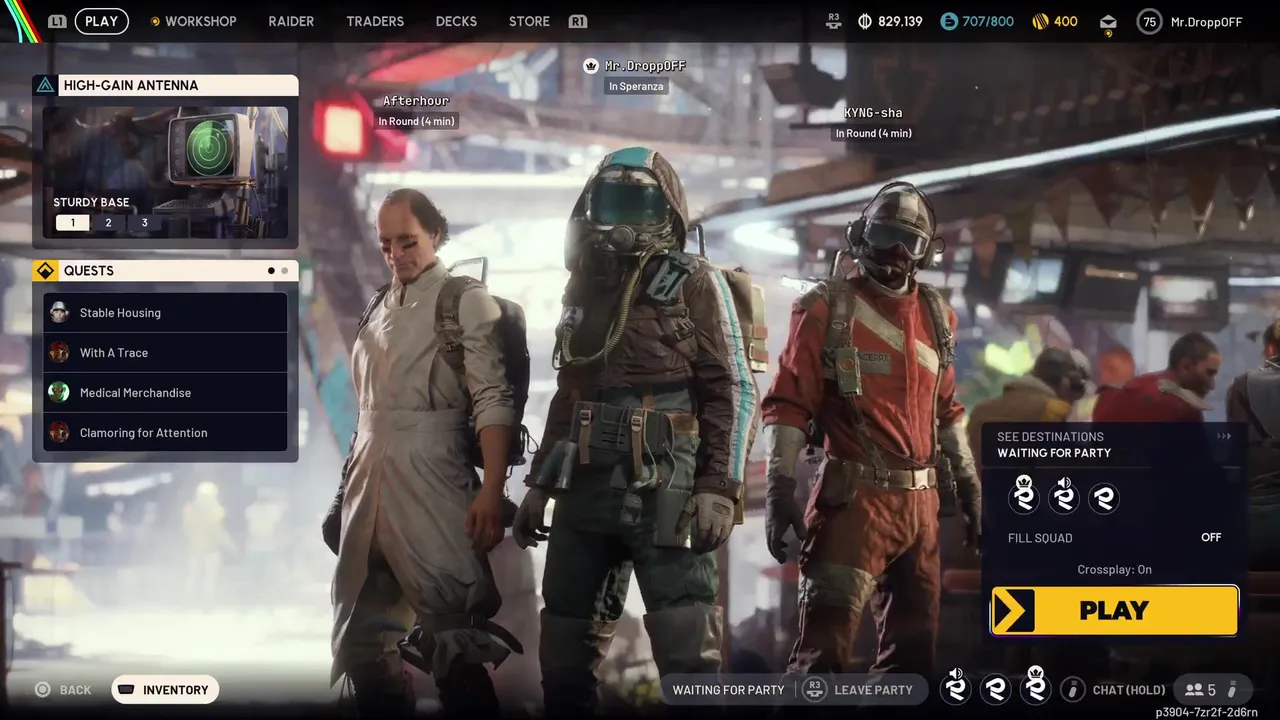
Task: Click the party leader crown avatar in squad panel
Action: click(1024, 495)
